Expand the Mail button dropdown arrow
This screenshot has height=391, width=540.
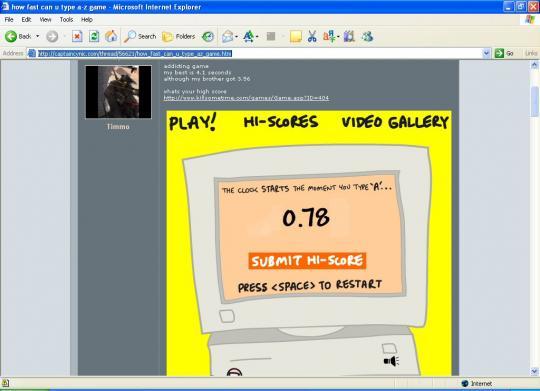[237, 37]
